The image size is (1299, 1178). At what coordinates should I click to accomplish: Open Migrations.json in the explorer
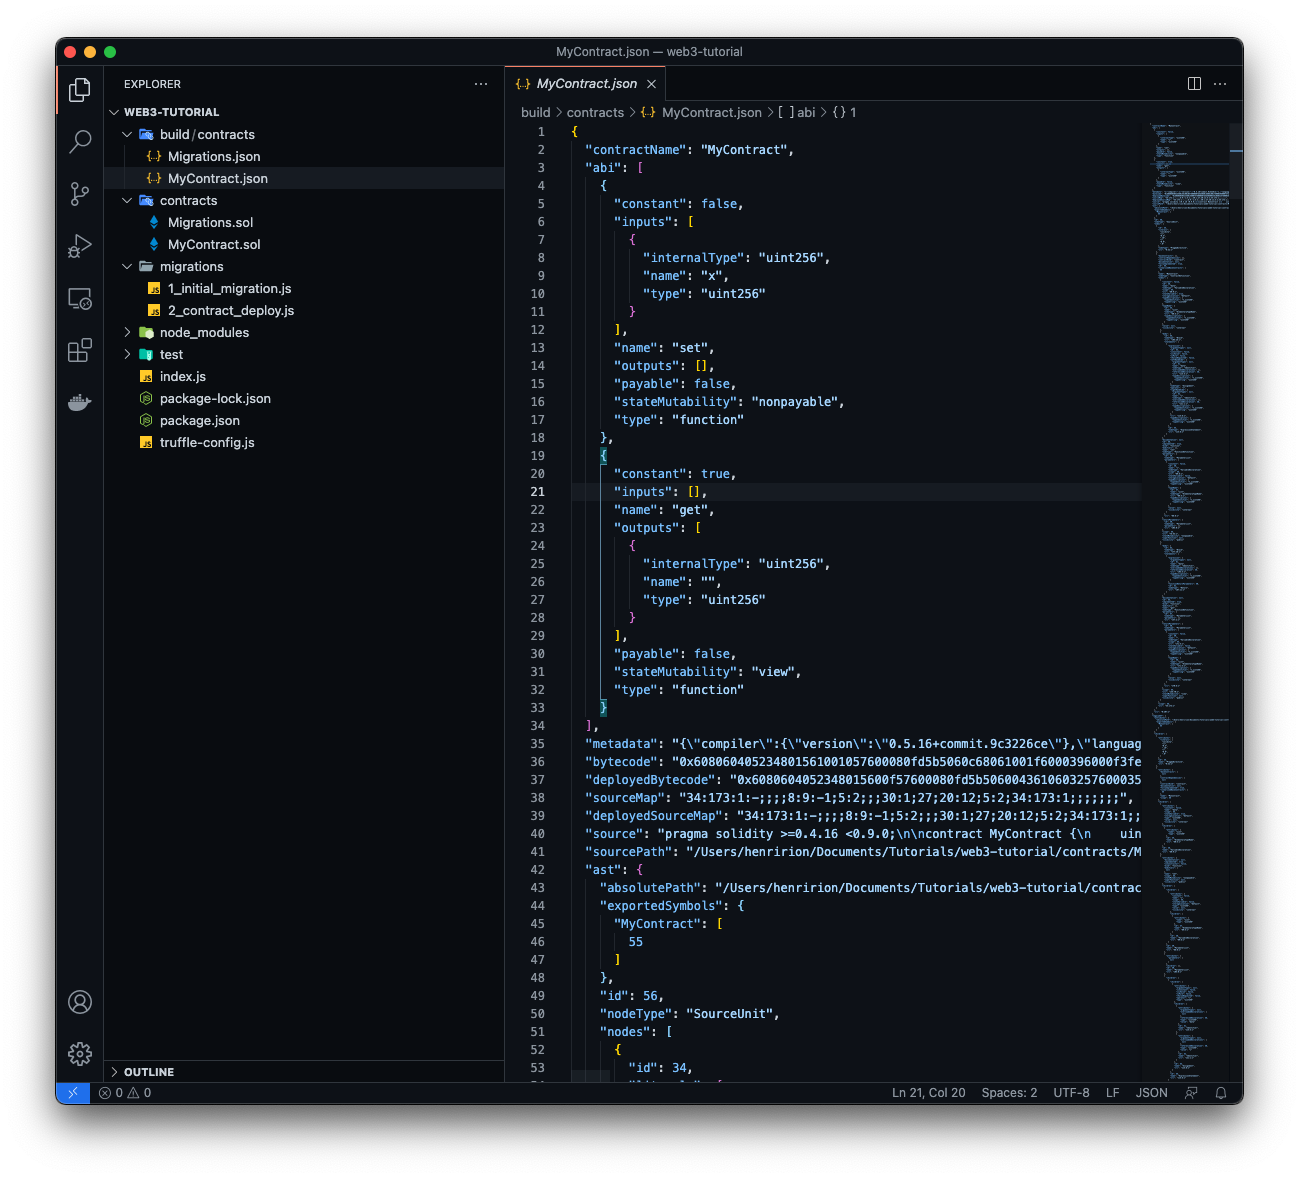[304, 156]
